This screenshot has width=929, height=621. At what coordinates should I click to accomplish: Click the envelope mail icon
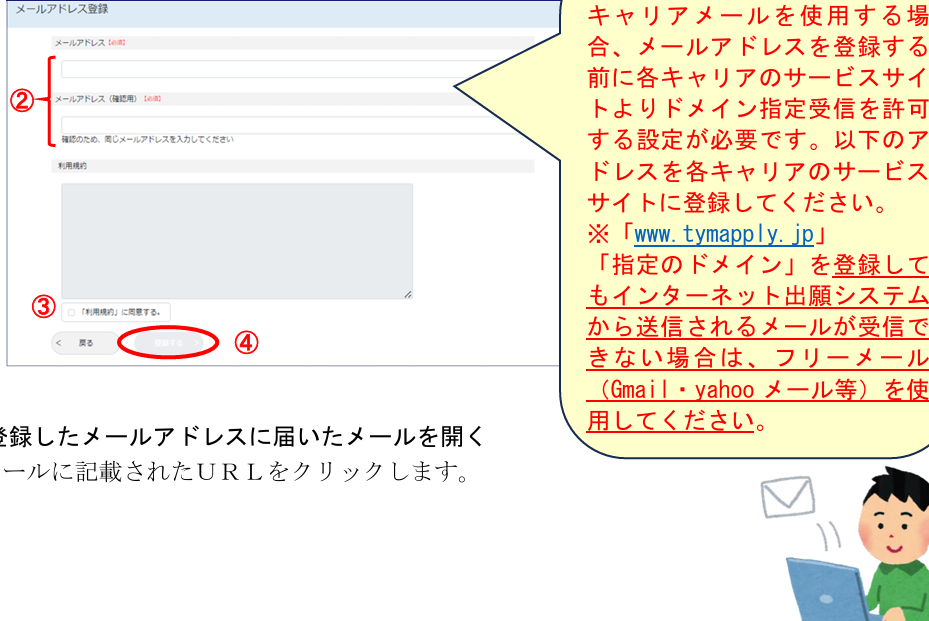tap(785, 496)
